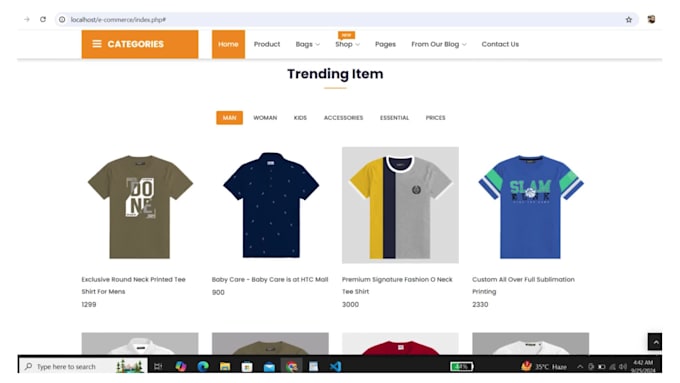Switch to the ESSENTIAL tab

point(394,118)
